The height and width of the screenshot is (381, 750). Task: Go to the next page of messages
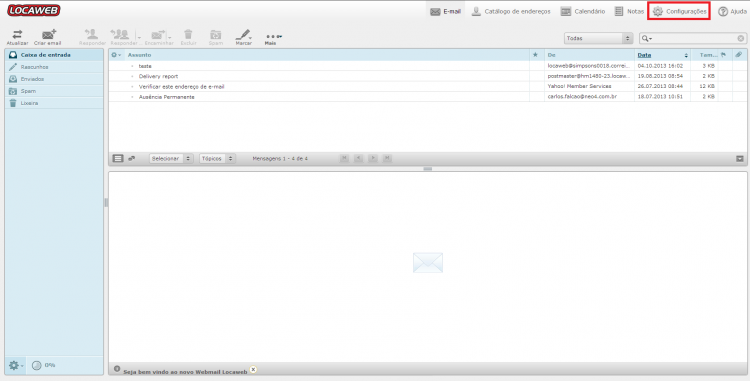tap(373, 158)
